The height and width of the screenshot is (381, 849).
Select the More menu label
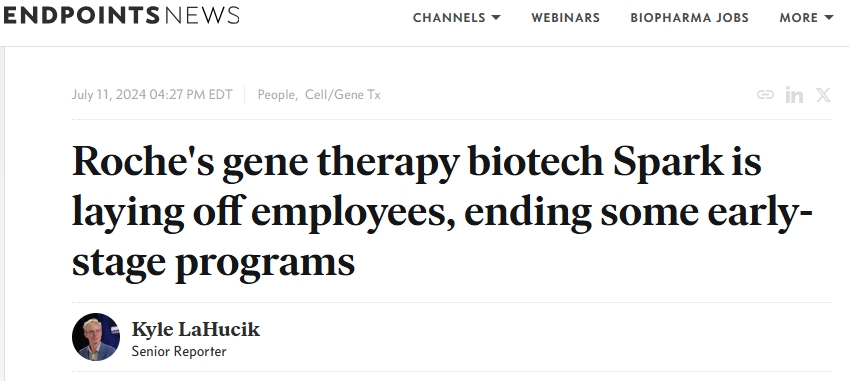pos(799,17)
